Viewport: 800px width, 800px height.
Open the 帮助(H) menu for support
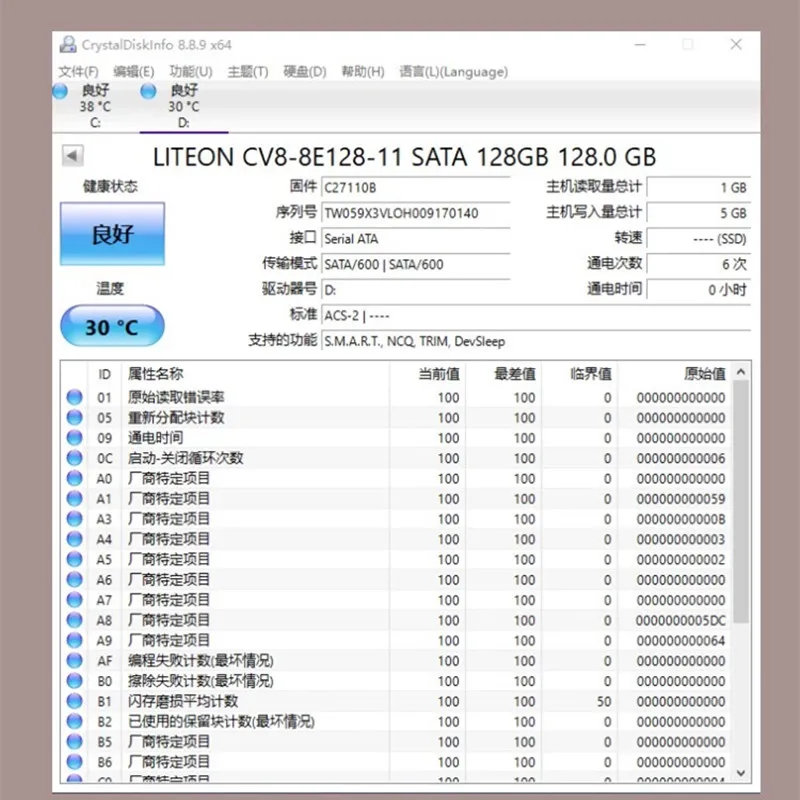361,71
